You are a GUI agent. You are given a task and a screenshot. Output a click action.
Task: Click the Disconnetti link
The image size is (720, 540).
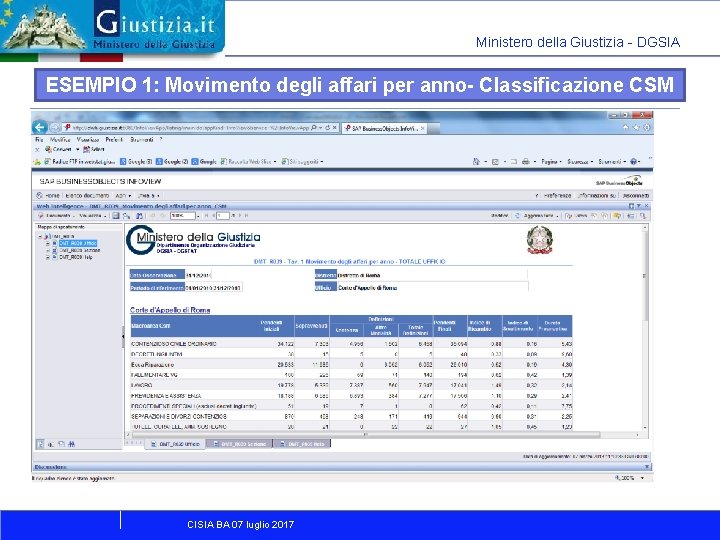[636, 196]
